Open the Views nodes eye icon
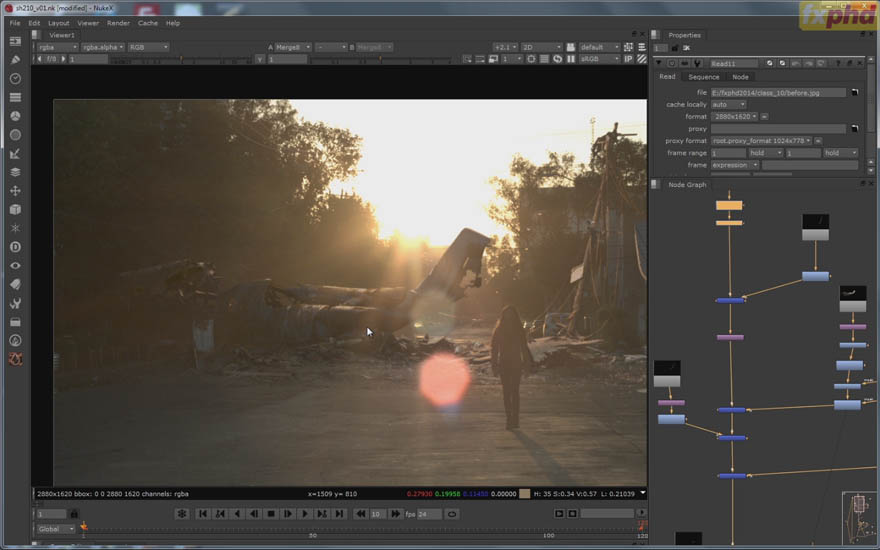This screenshot has width=880, height=550. 15,265
